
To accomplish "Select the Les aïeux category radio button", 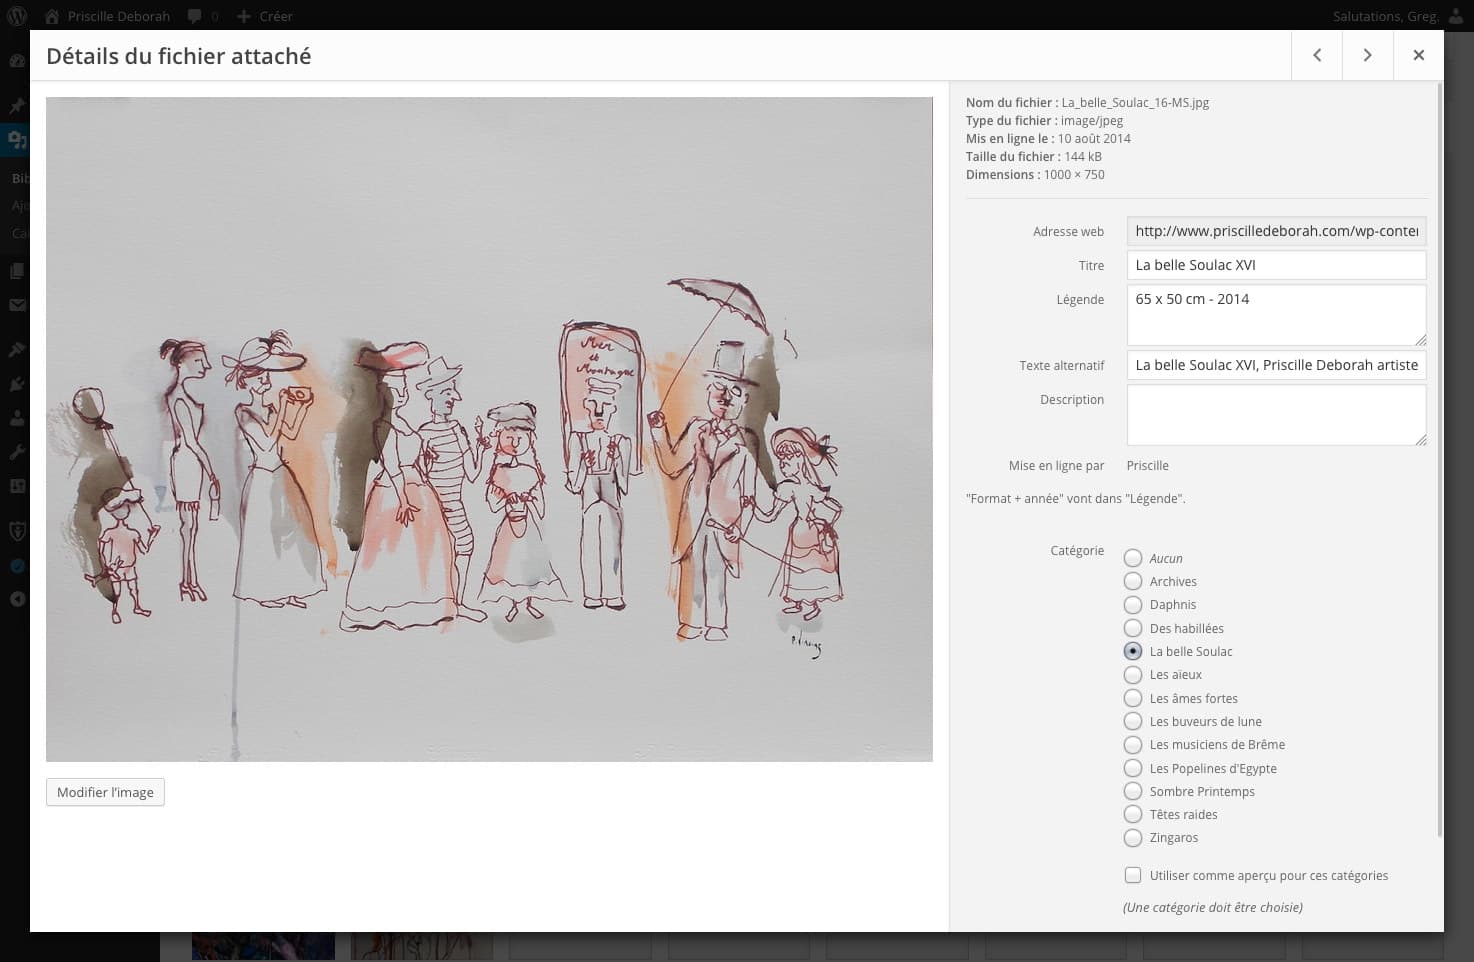I will [1133, 675].
